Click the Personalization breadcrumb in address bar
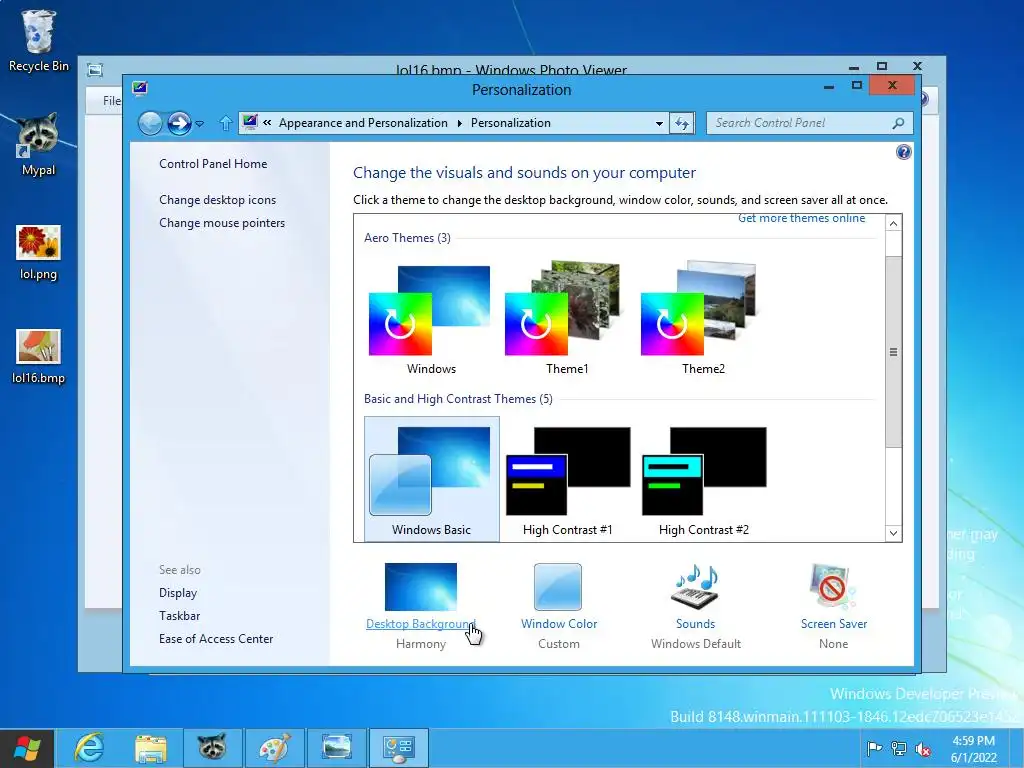 [x=511, y=123]
